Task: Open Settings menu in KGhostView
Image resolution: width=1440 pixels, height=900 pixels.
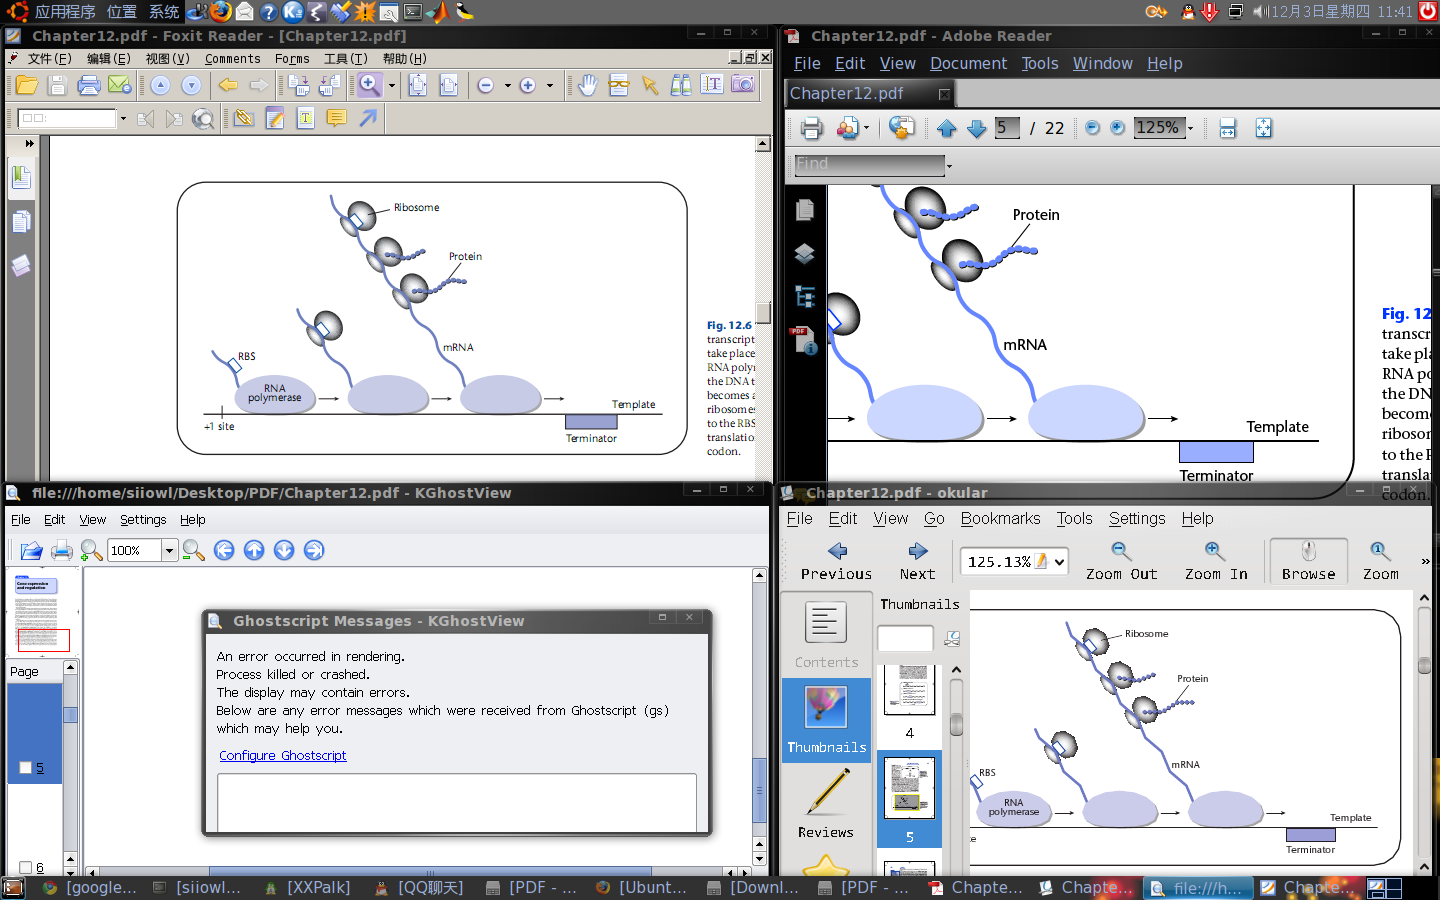Action: 143,520
